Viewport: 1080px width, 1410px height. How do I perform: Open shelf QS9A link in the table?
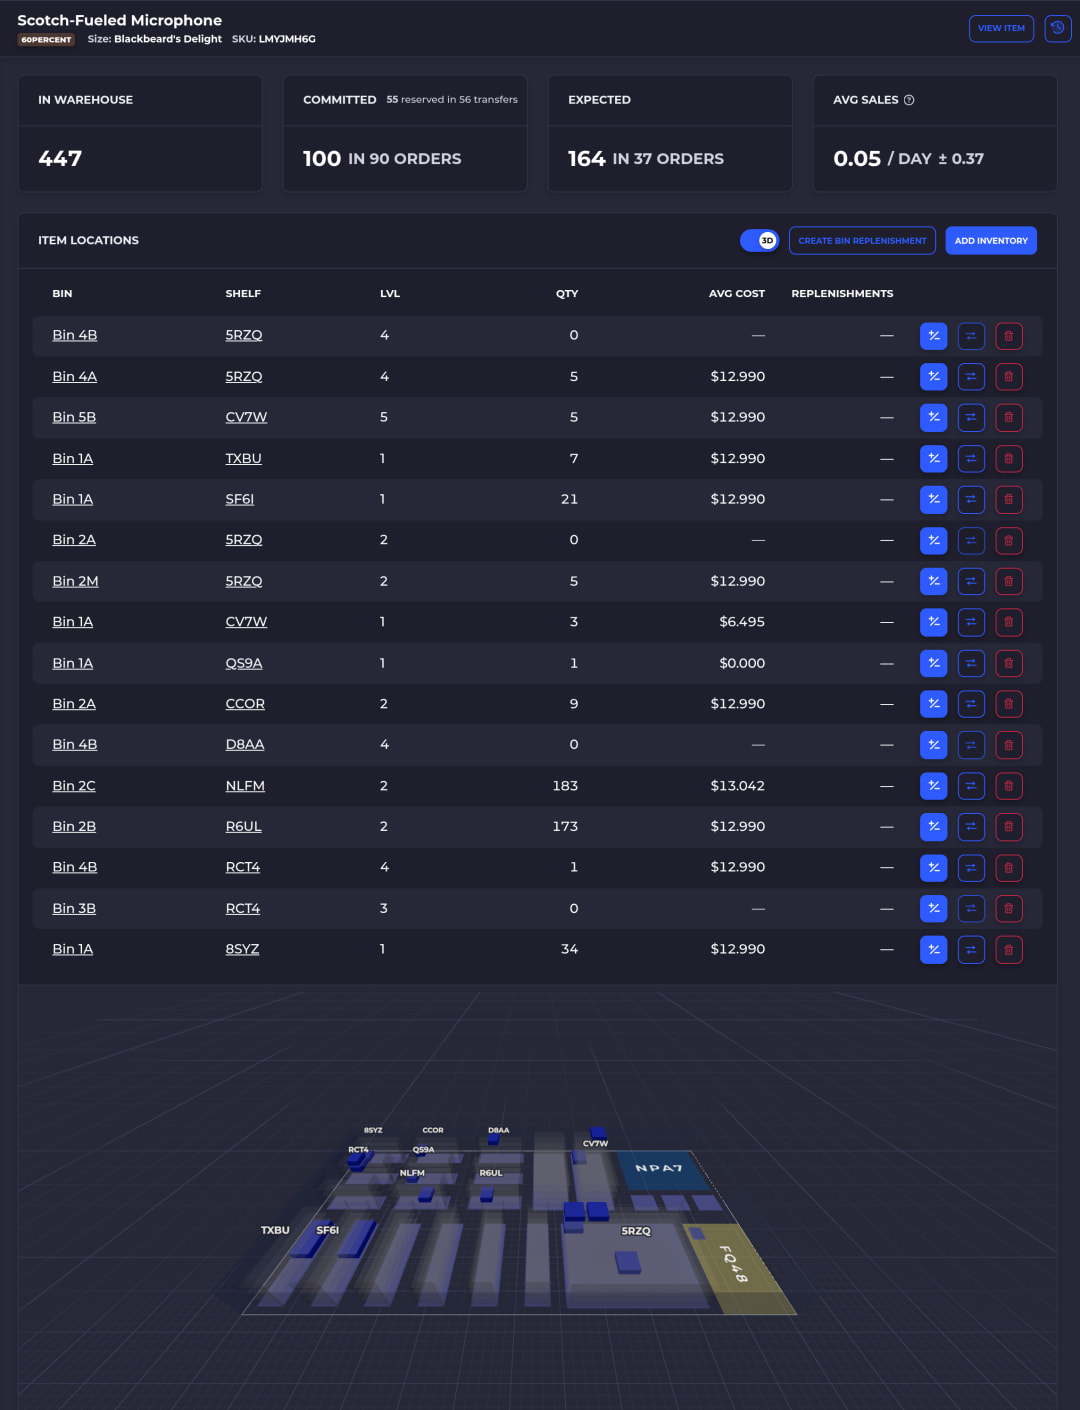coord(244,663)
